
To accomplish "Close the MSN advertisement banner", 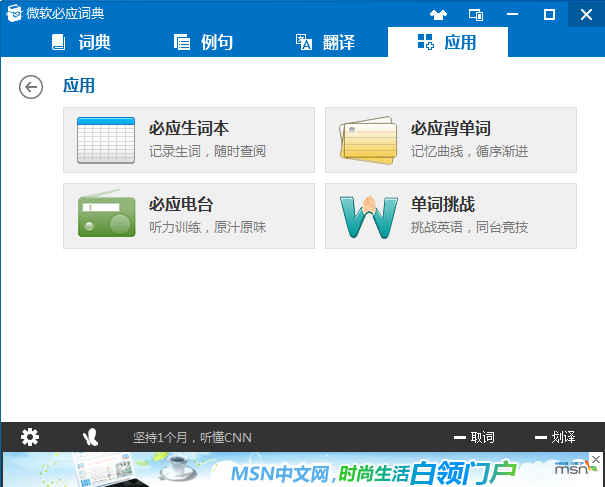I will pyautogui.click(x=596, y=459).
